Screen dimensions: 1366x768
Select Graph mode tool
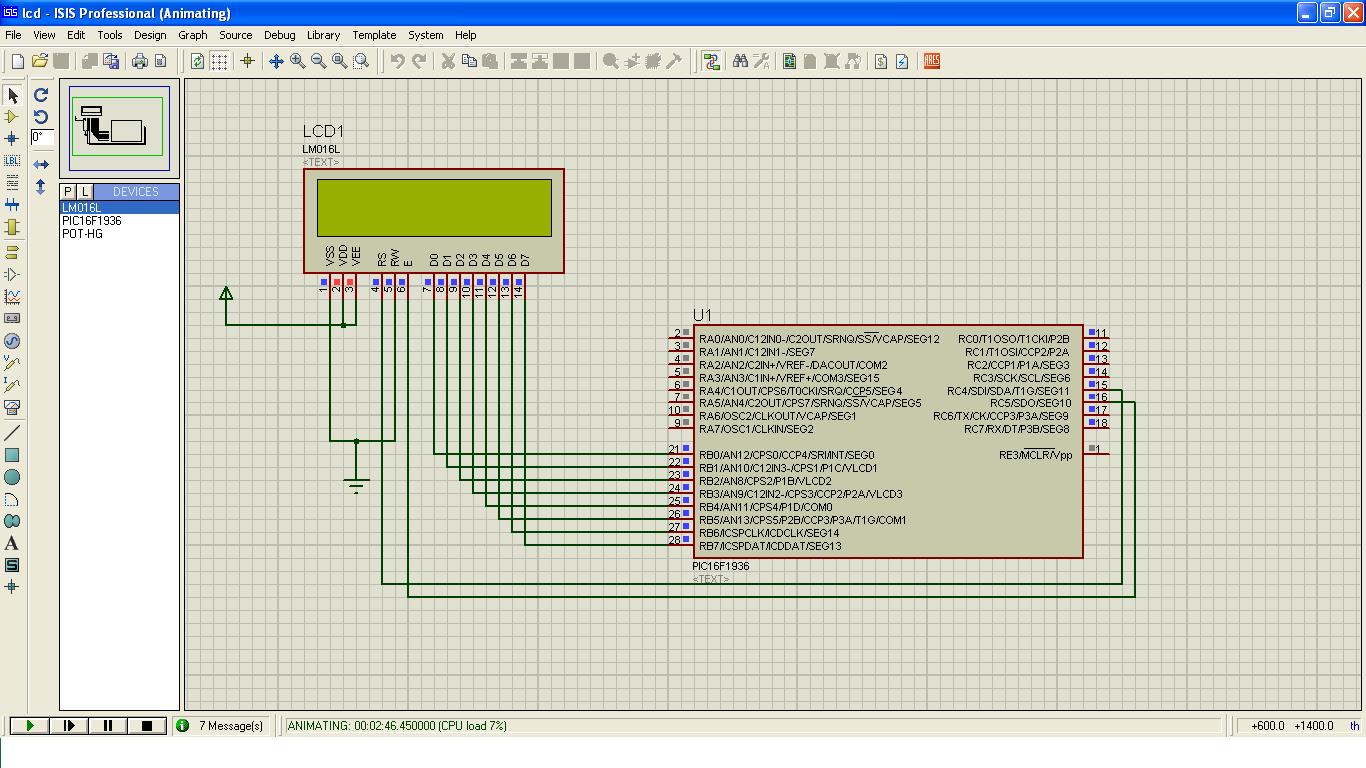(x=12, y=296)
